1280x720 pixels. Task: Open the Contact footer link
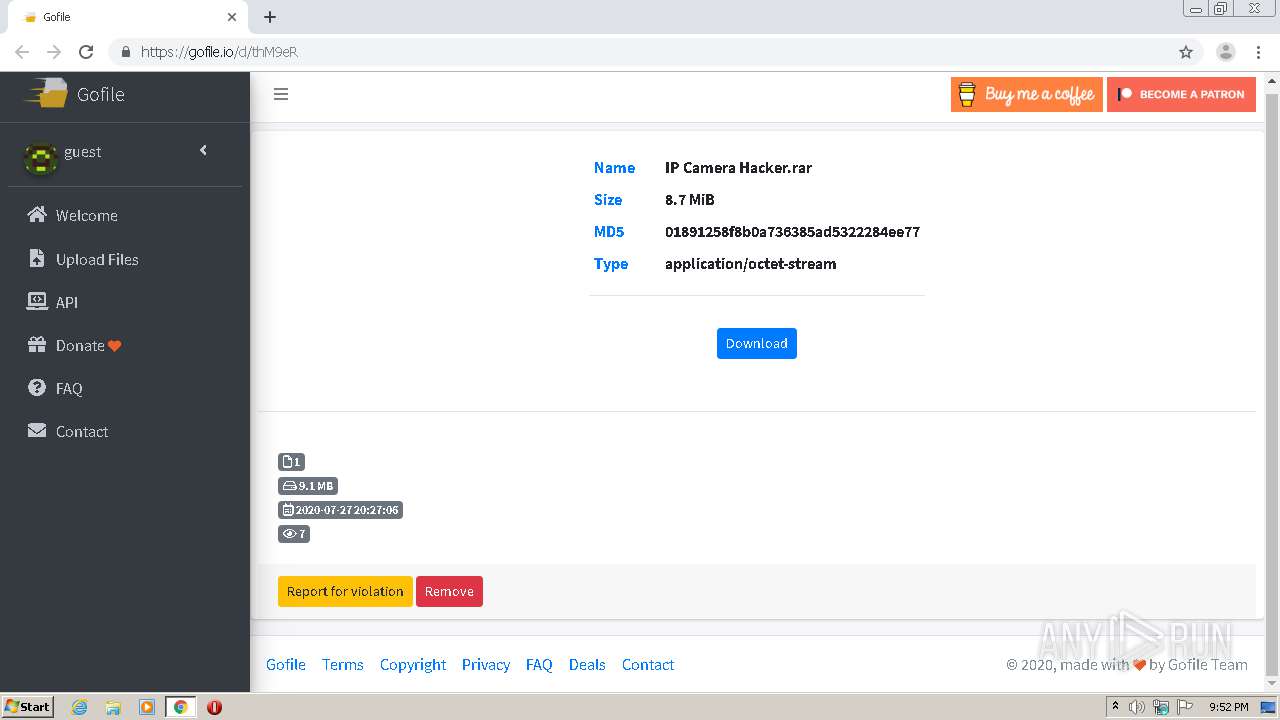pyautogui.click(x=648, y=664)
